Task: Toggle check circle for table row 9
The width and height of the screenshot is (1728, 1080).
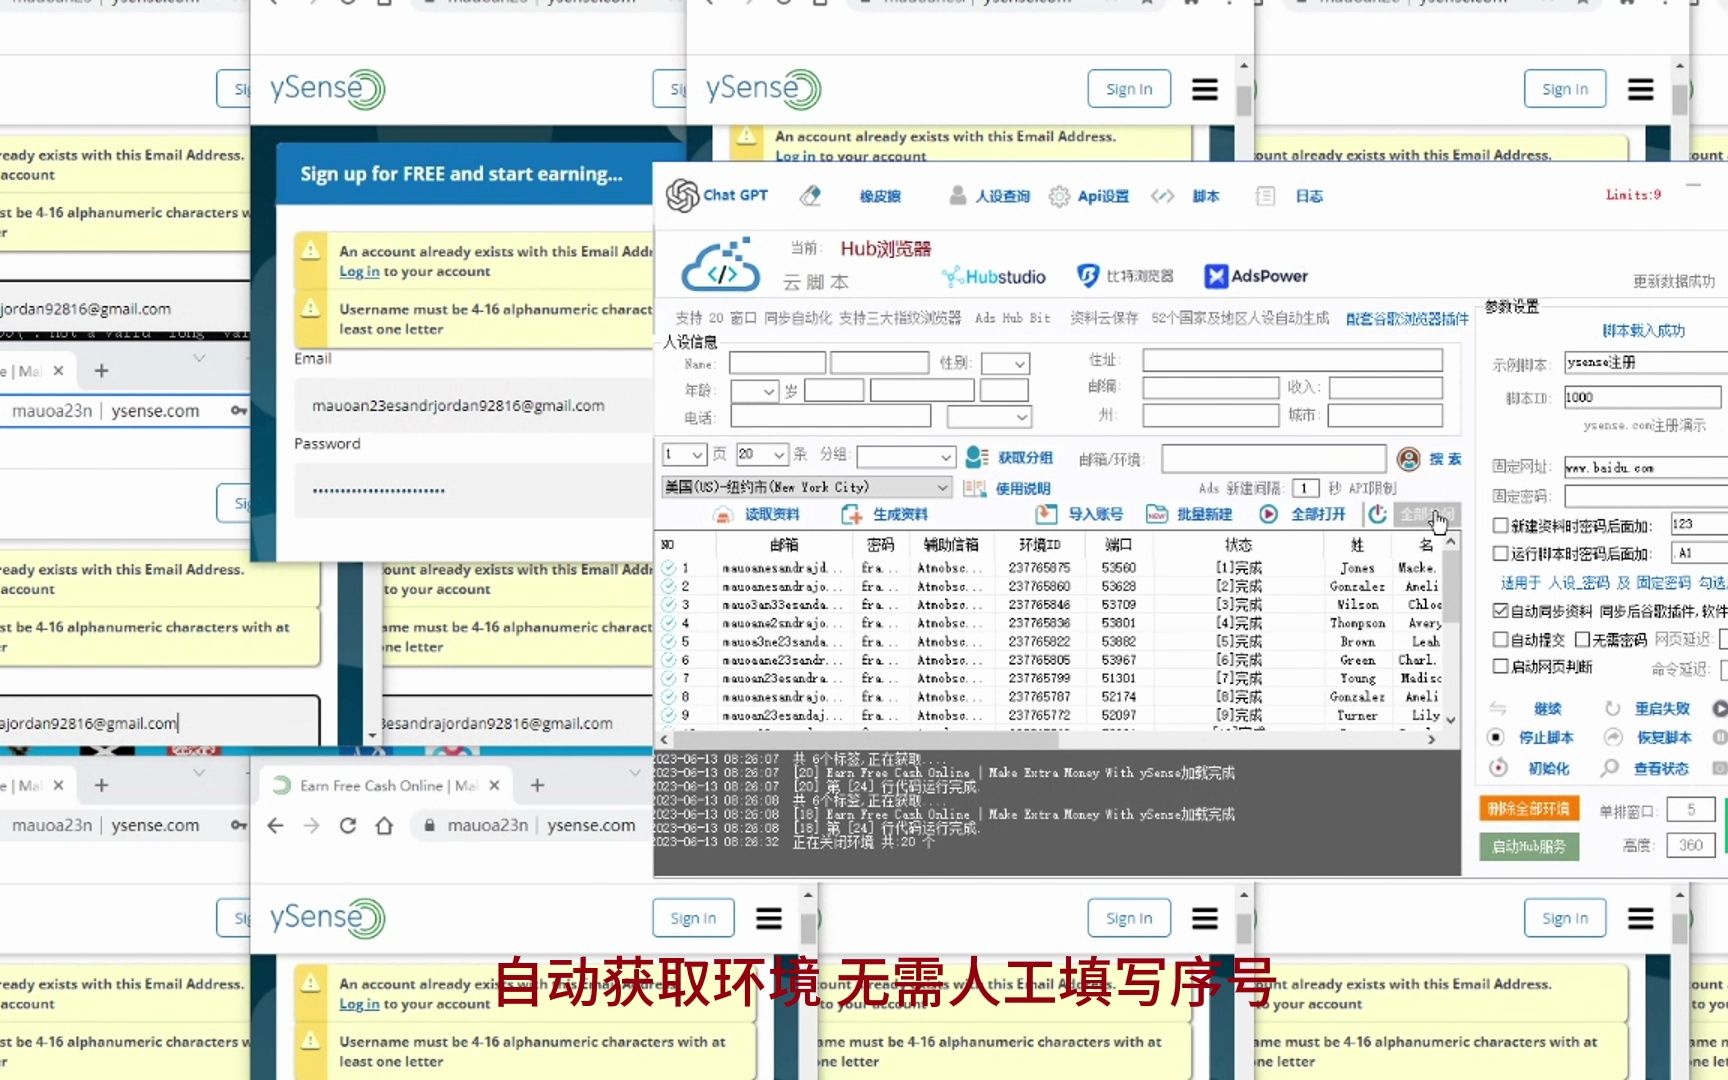Action: 669,715
